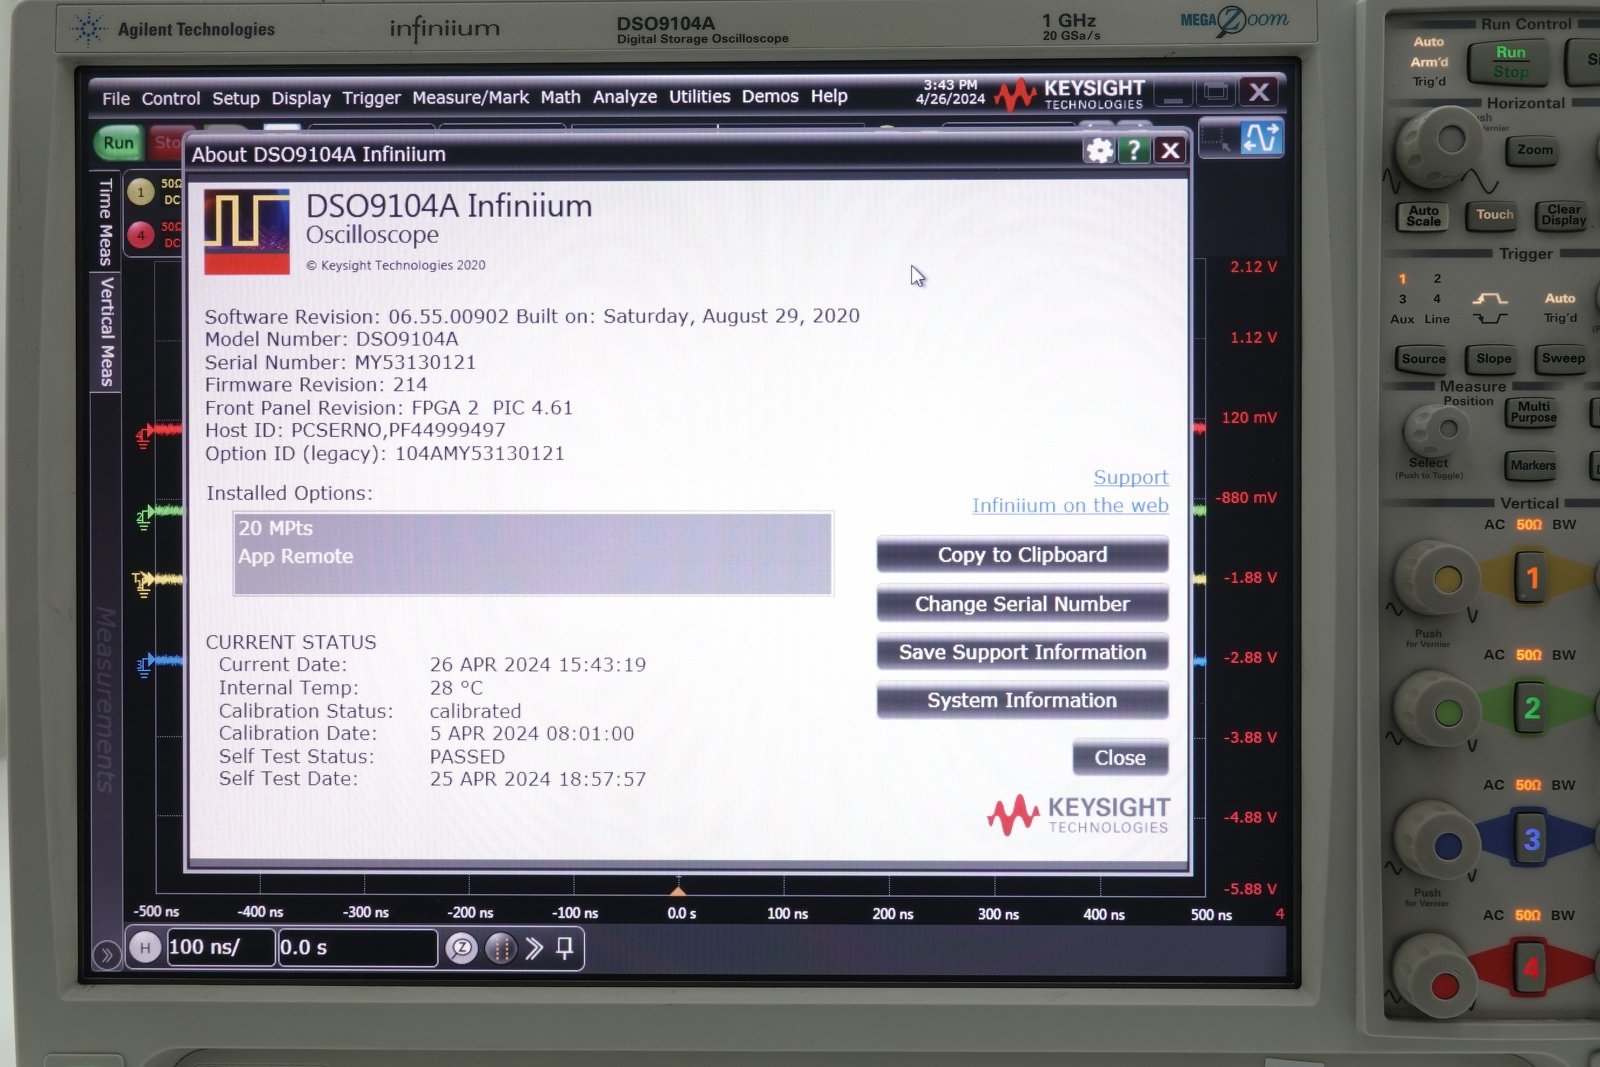This screenshot has height=1067, width=1600.
Task: Toggle on-screen channel 1 yellow badge
Action: pos(141,190)
